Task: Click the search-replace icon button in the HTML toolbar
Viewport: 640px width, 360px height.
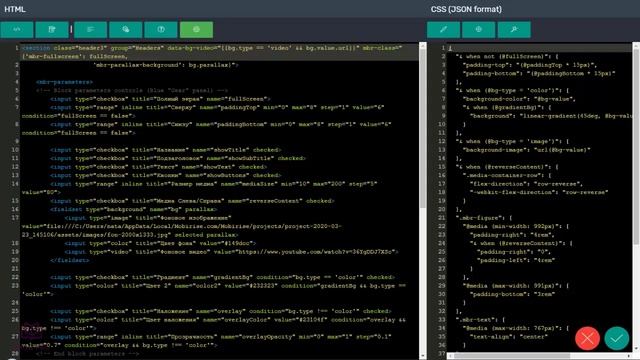Action: [126, 29]
